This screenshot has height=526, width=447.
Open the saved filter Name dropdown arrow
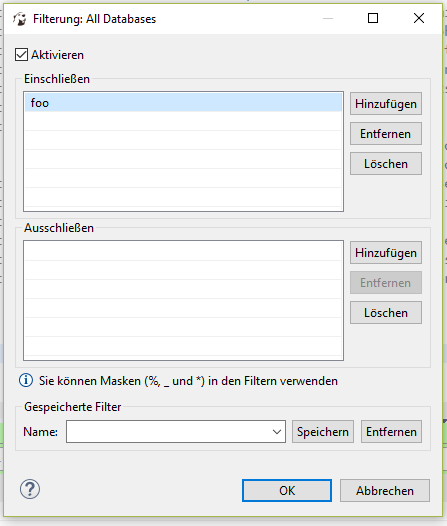point(277,432)
